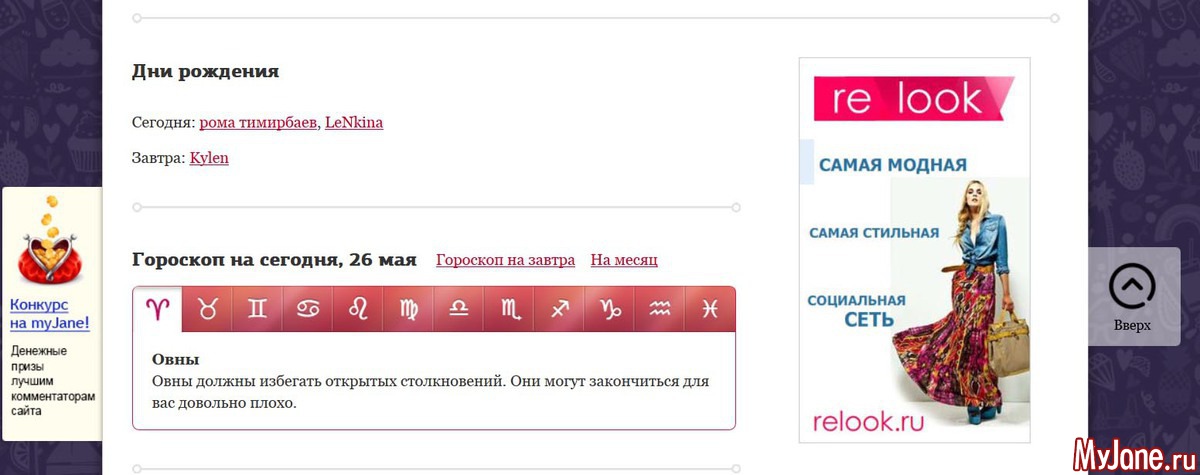Select the Gemini zodiac icon
This screenshot has width=1200, height=475.
click(258, 310)
